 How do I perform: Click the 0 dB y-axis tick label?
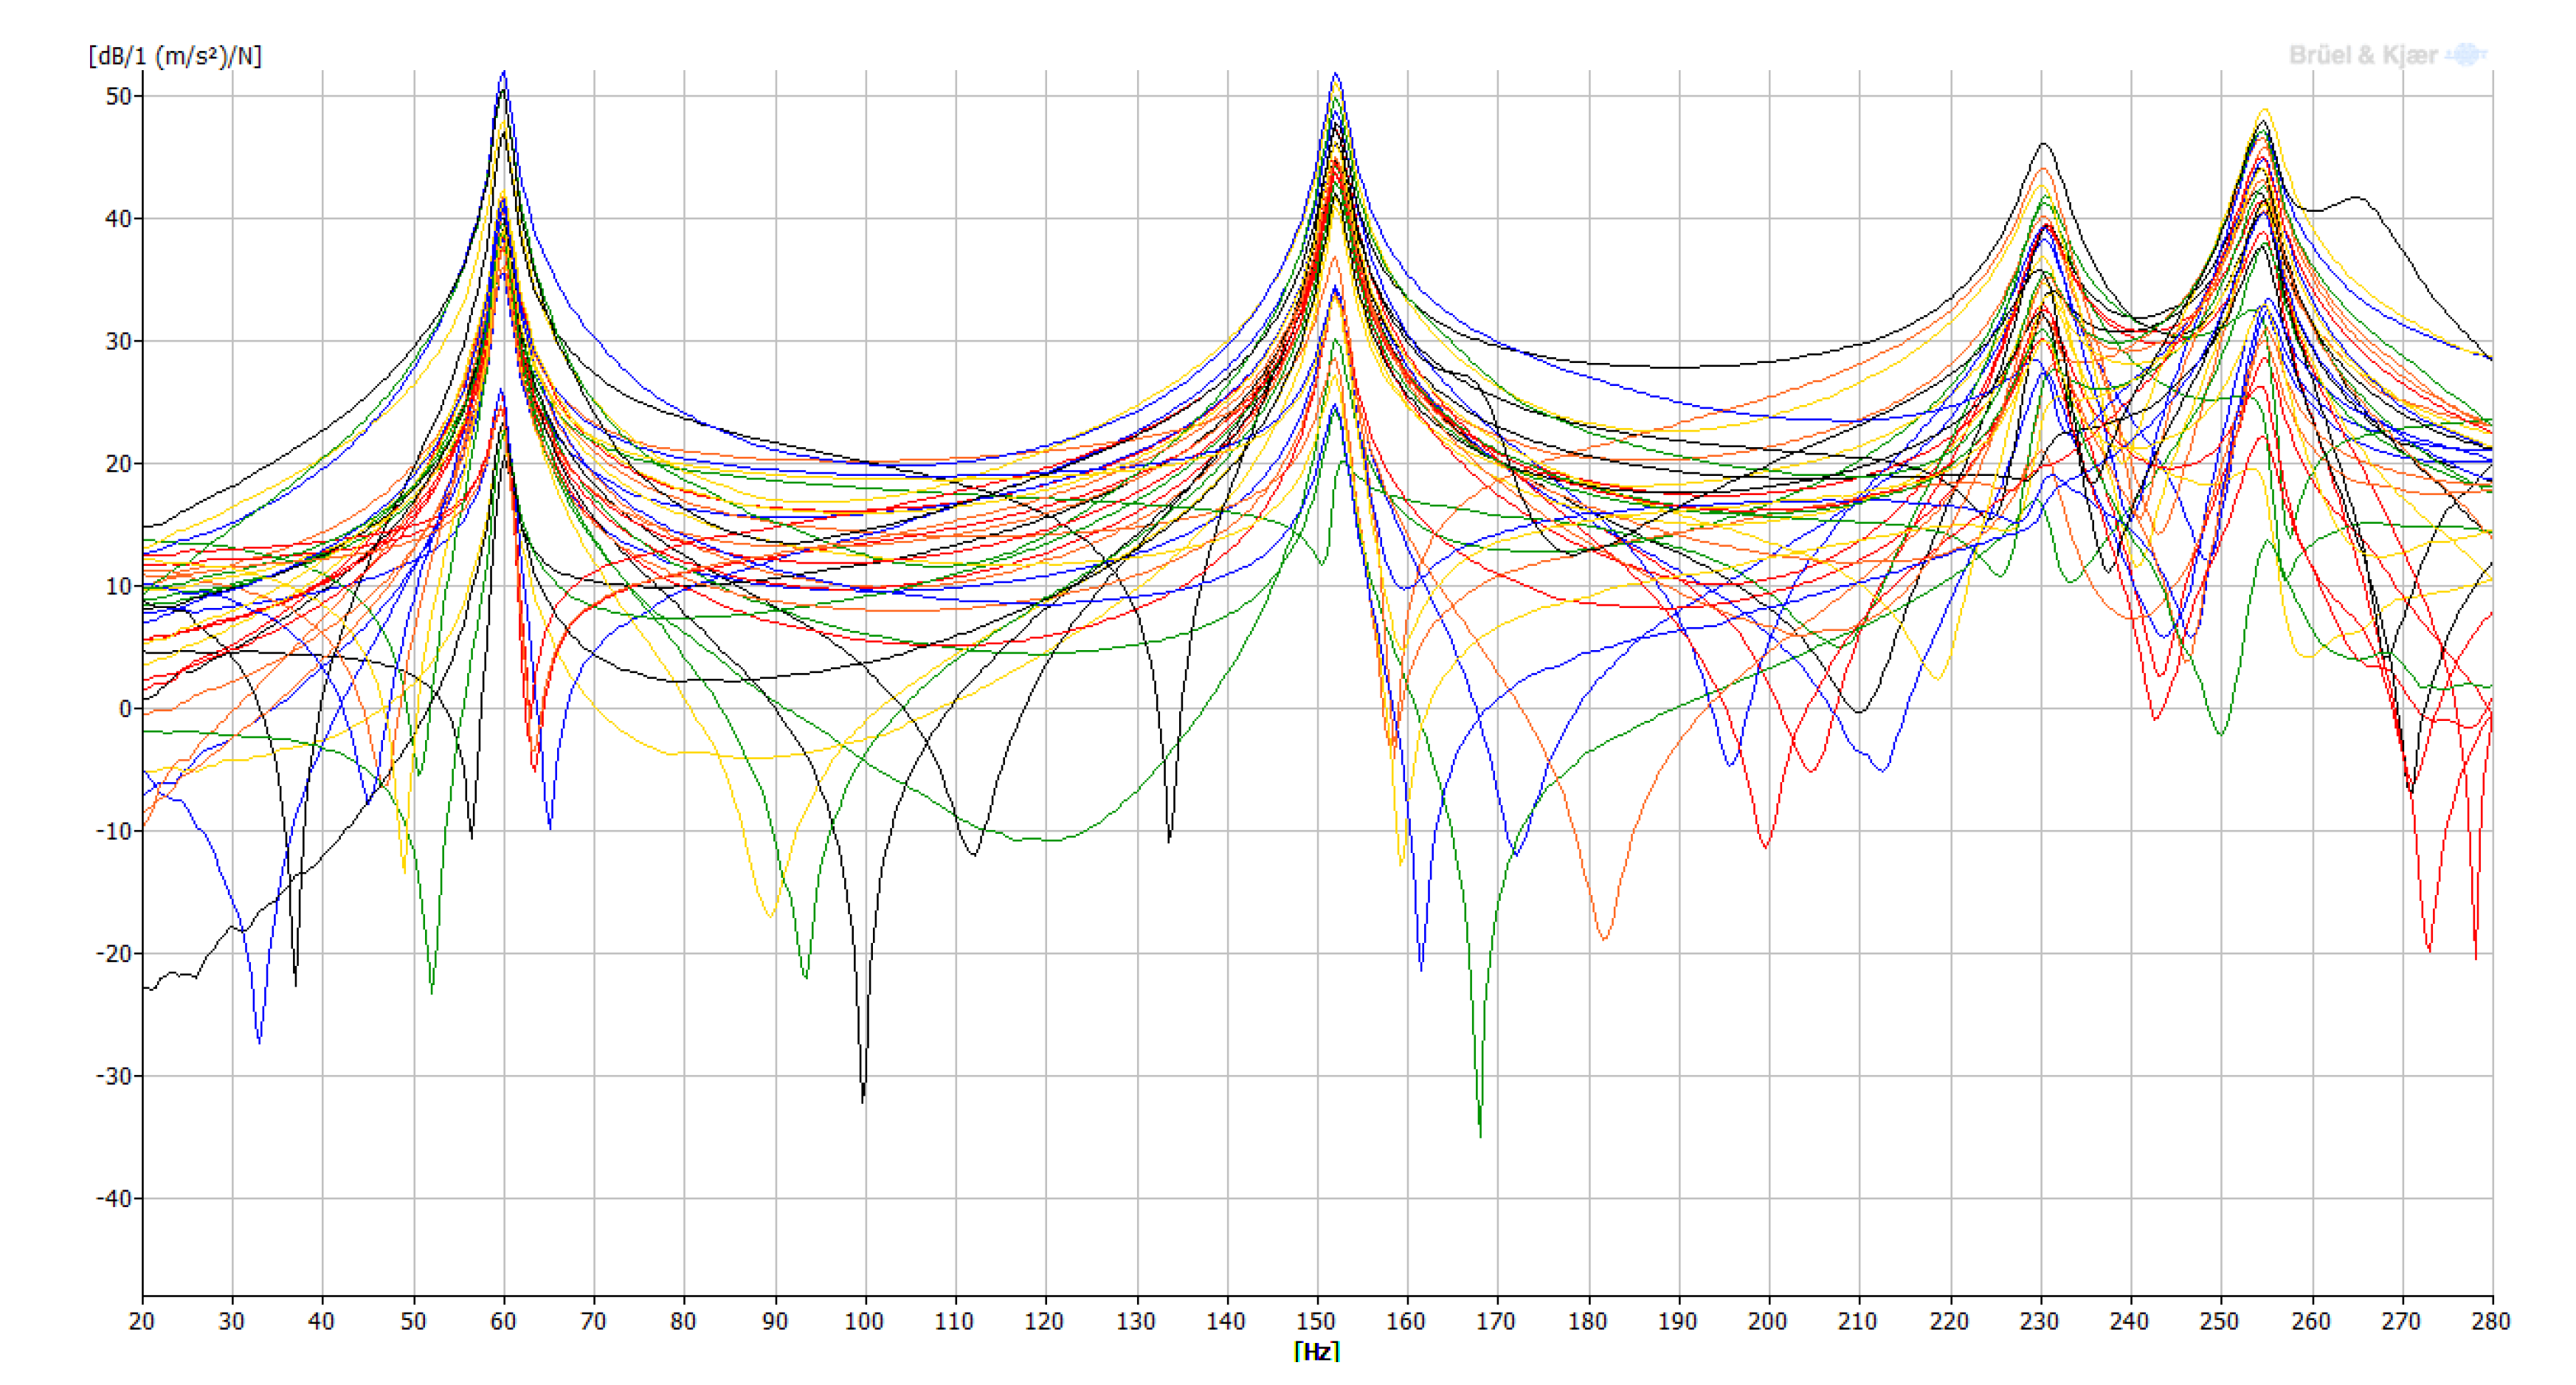coord(125,709)
